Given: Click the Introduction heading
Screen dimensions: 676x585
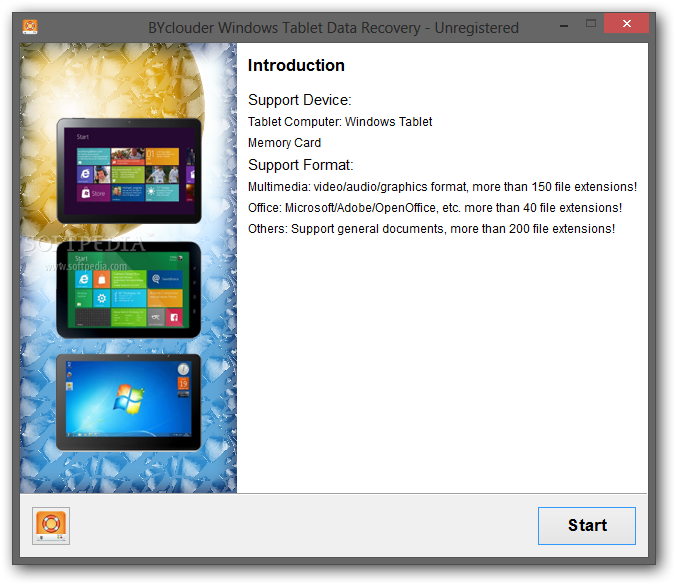Looking at the screenshot, I should click(296, 66).
